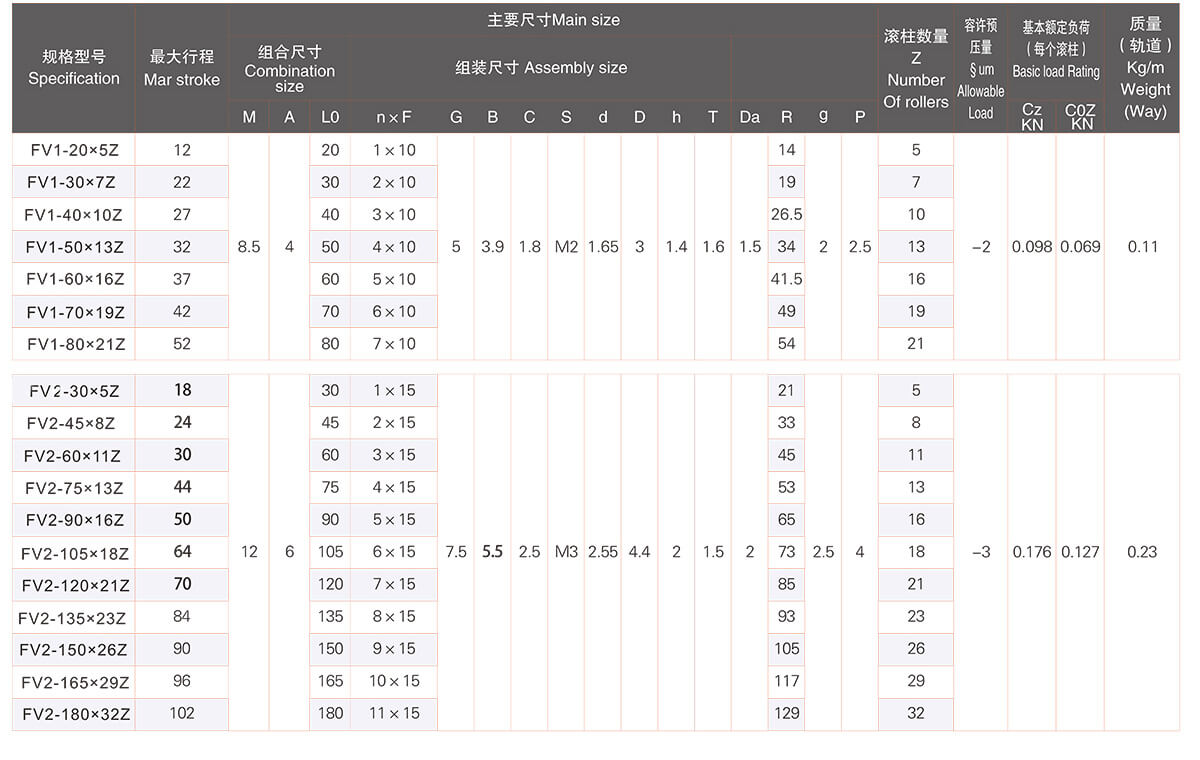
Task: Select the FV1-50×13Z specification cell
Action: [74, 247]
